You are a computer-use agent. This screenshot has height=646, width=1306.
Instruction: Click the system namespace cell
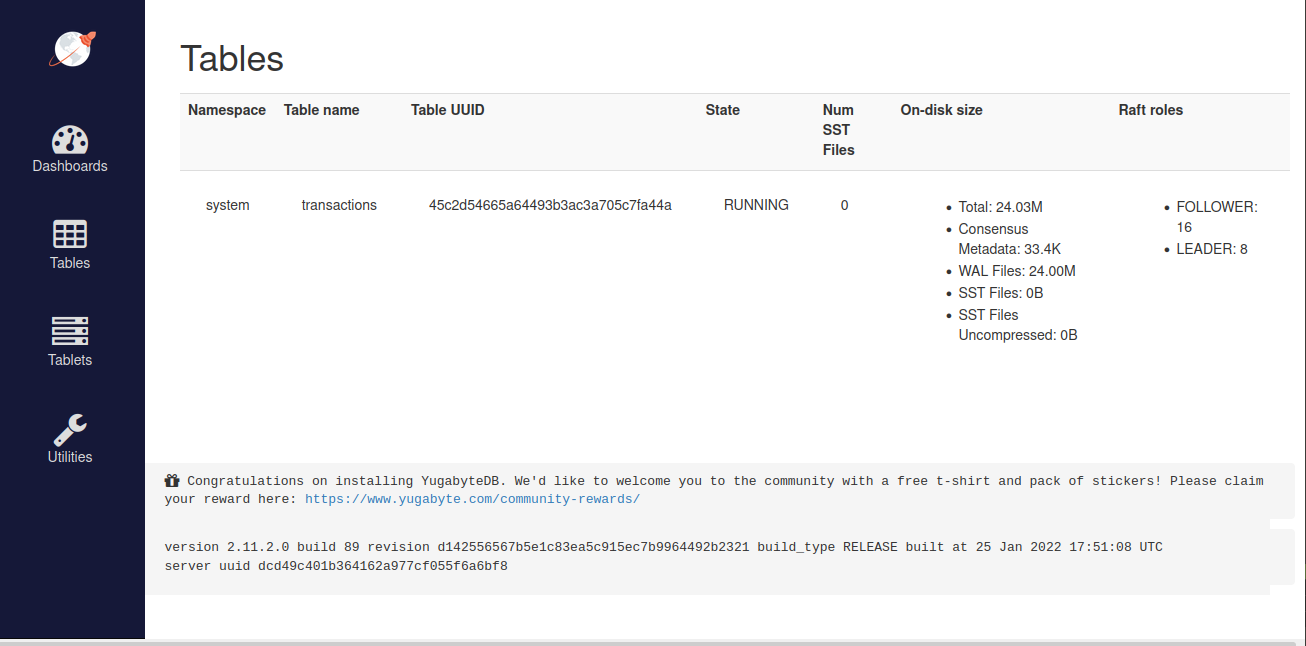pos(227,204)
